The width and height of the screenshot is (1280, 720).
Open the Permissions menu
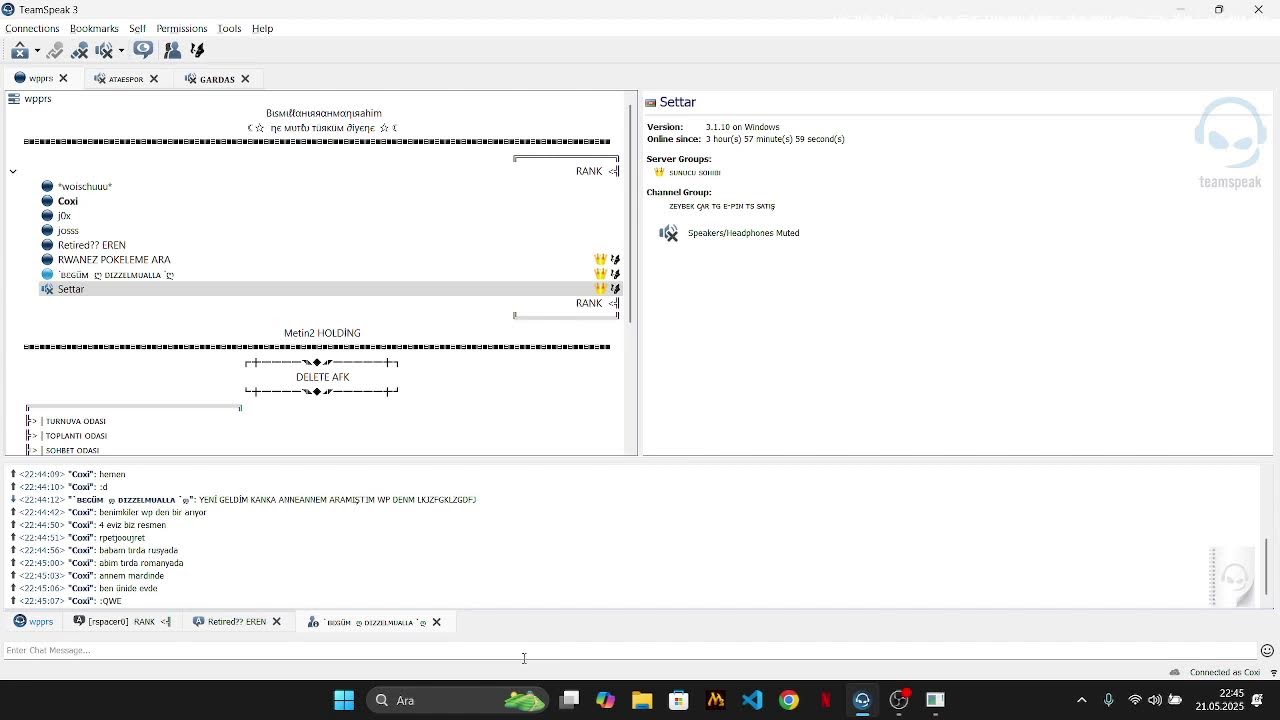(181, 29)
